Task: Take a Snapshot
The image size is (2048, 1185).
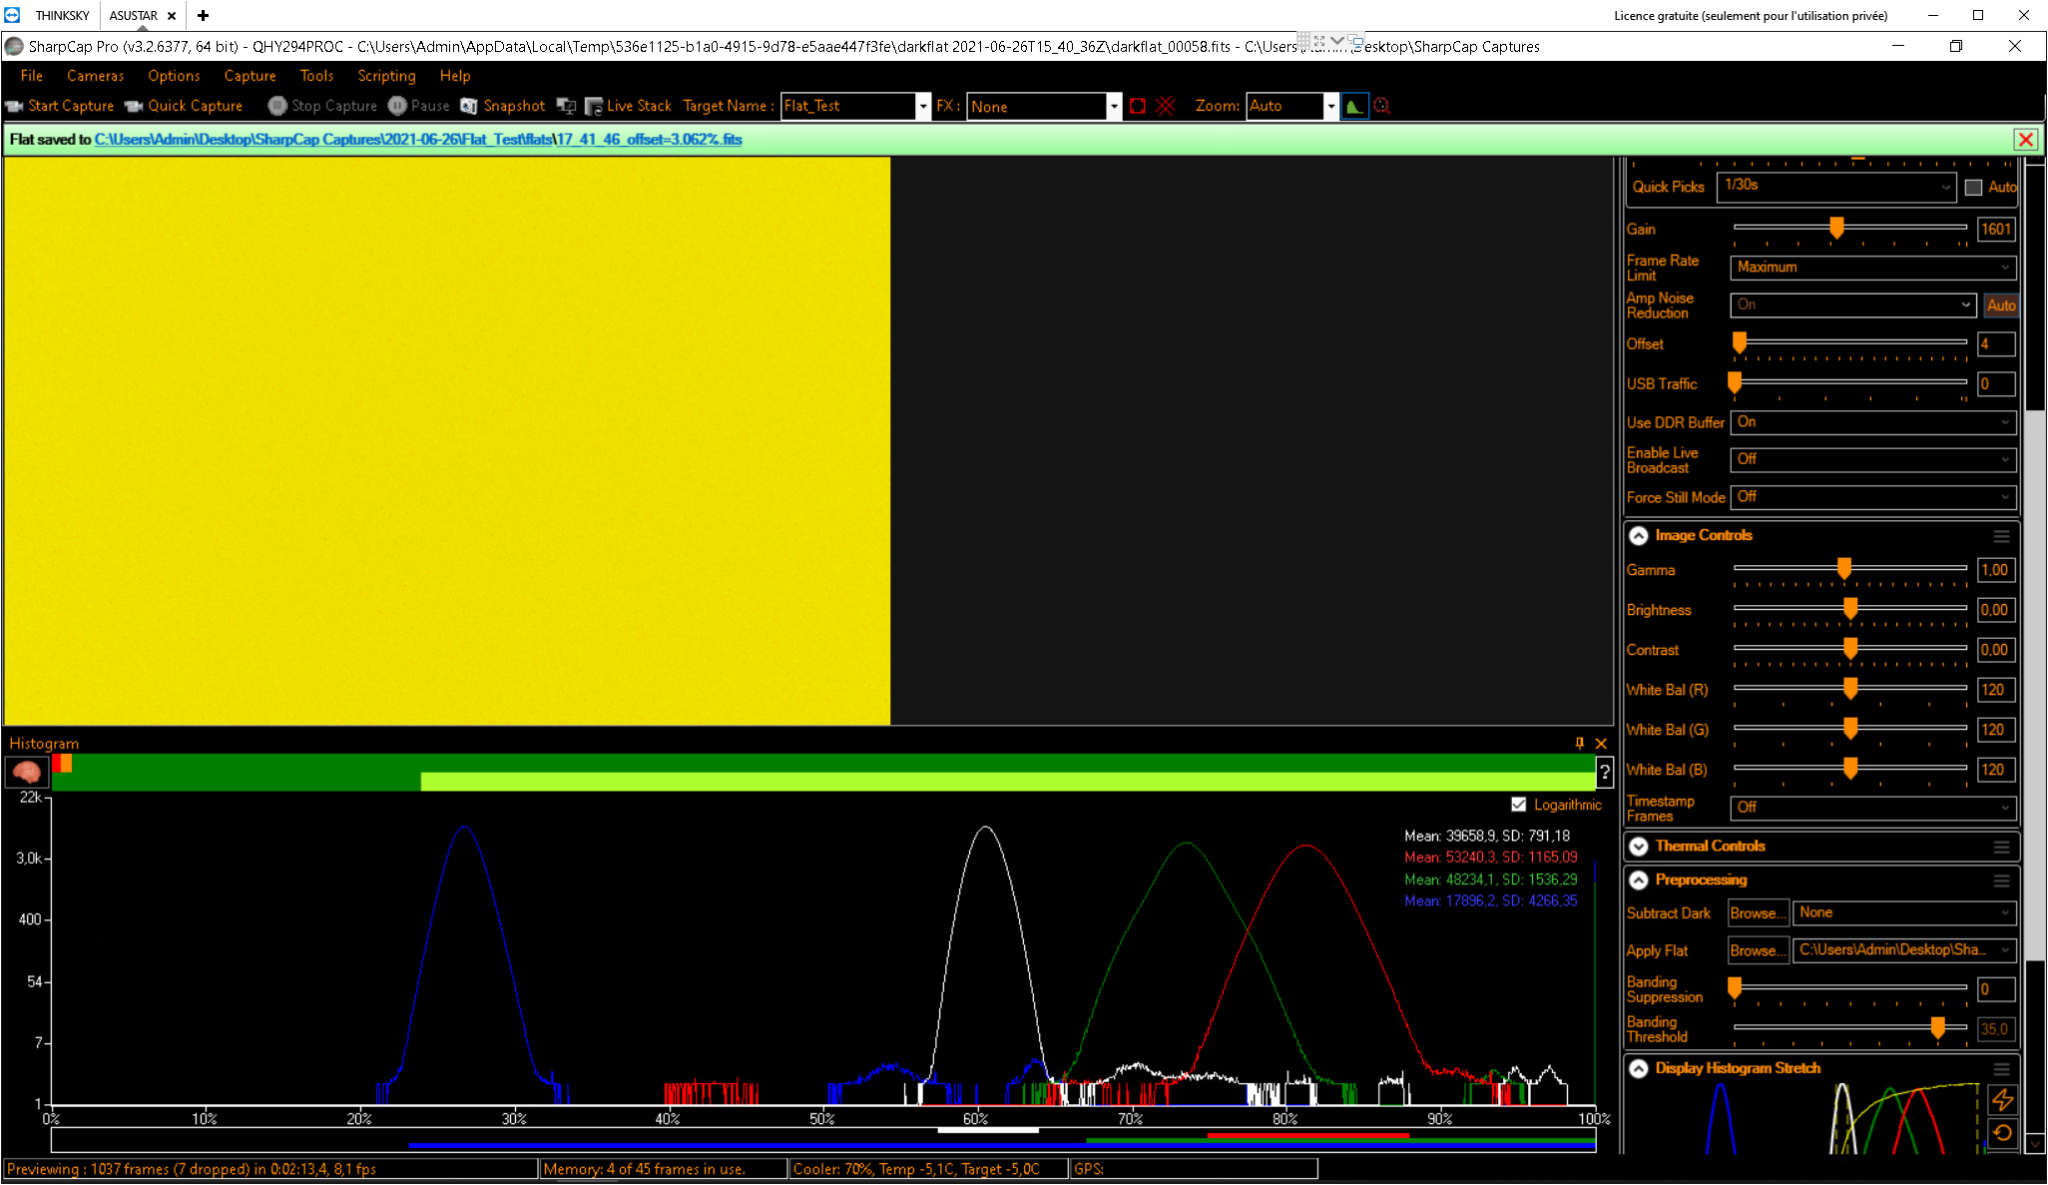Action: pyautogui.click(x=503, y=106)
